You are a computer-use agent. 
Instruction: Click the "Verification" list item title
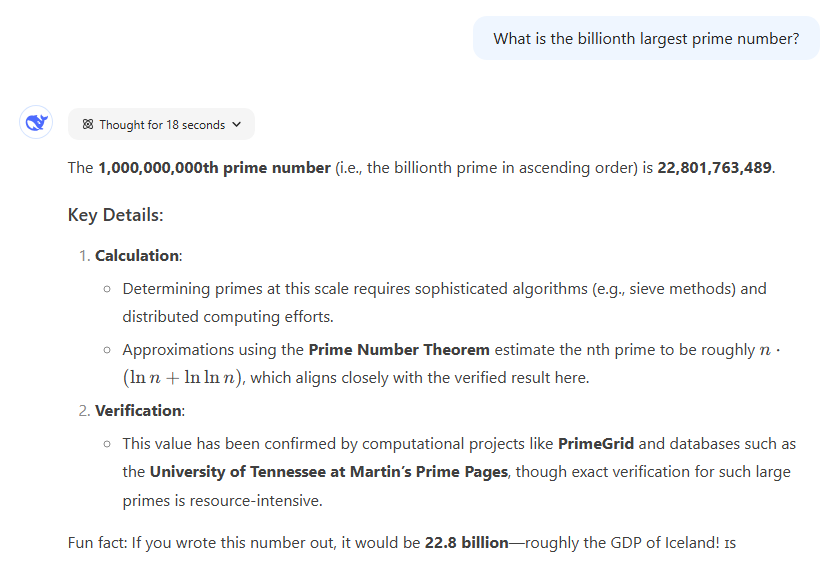[x=138, y=411]
